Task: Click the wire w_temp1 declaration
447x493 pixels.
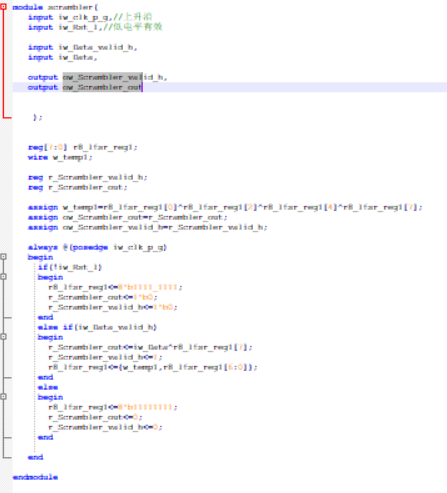Action: [x=60, y=157]
